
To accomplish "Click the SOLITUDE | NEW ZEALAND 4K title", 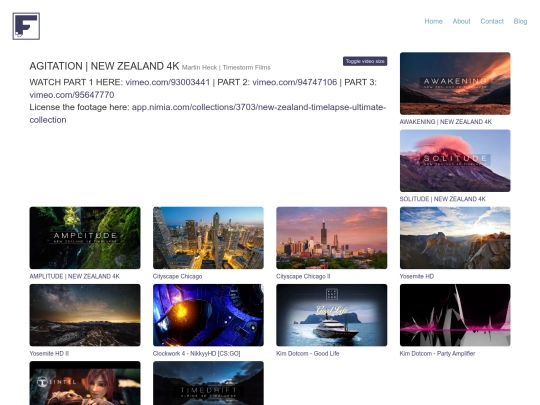I will pos(443,199).
